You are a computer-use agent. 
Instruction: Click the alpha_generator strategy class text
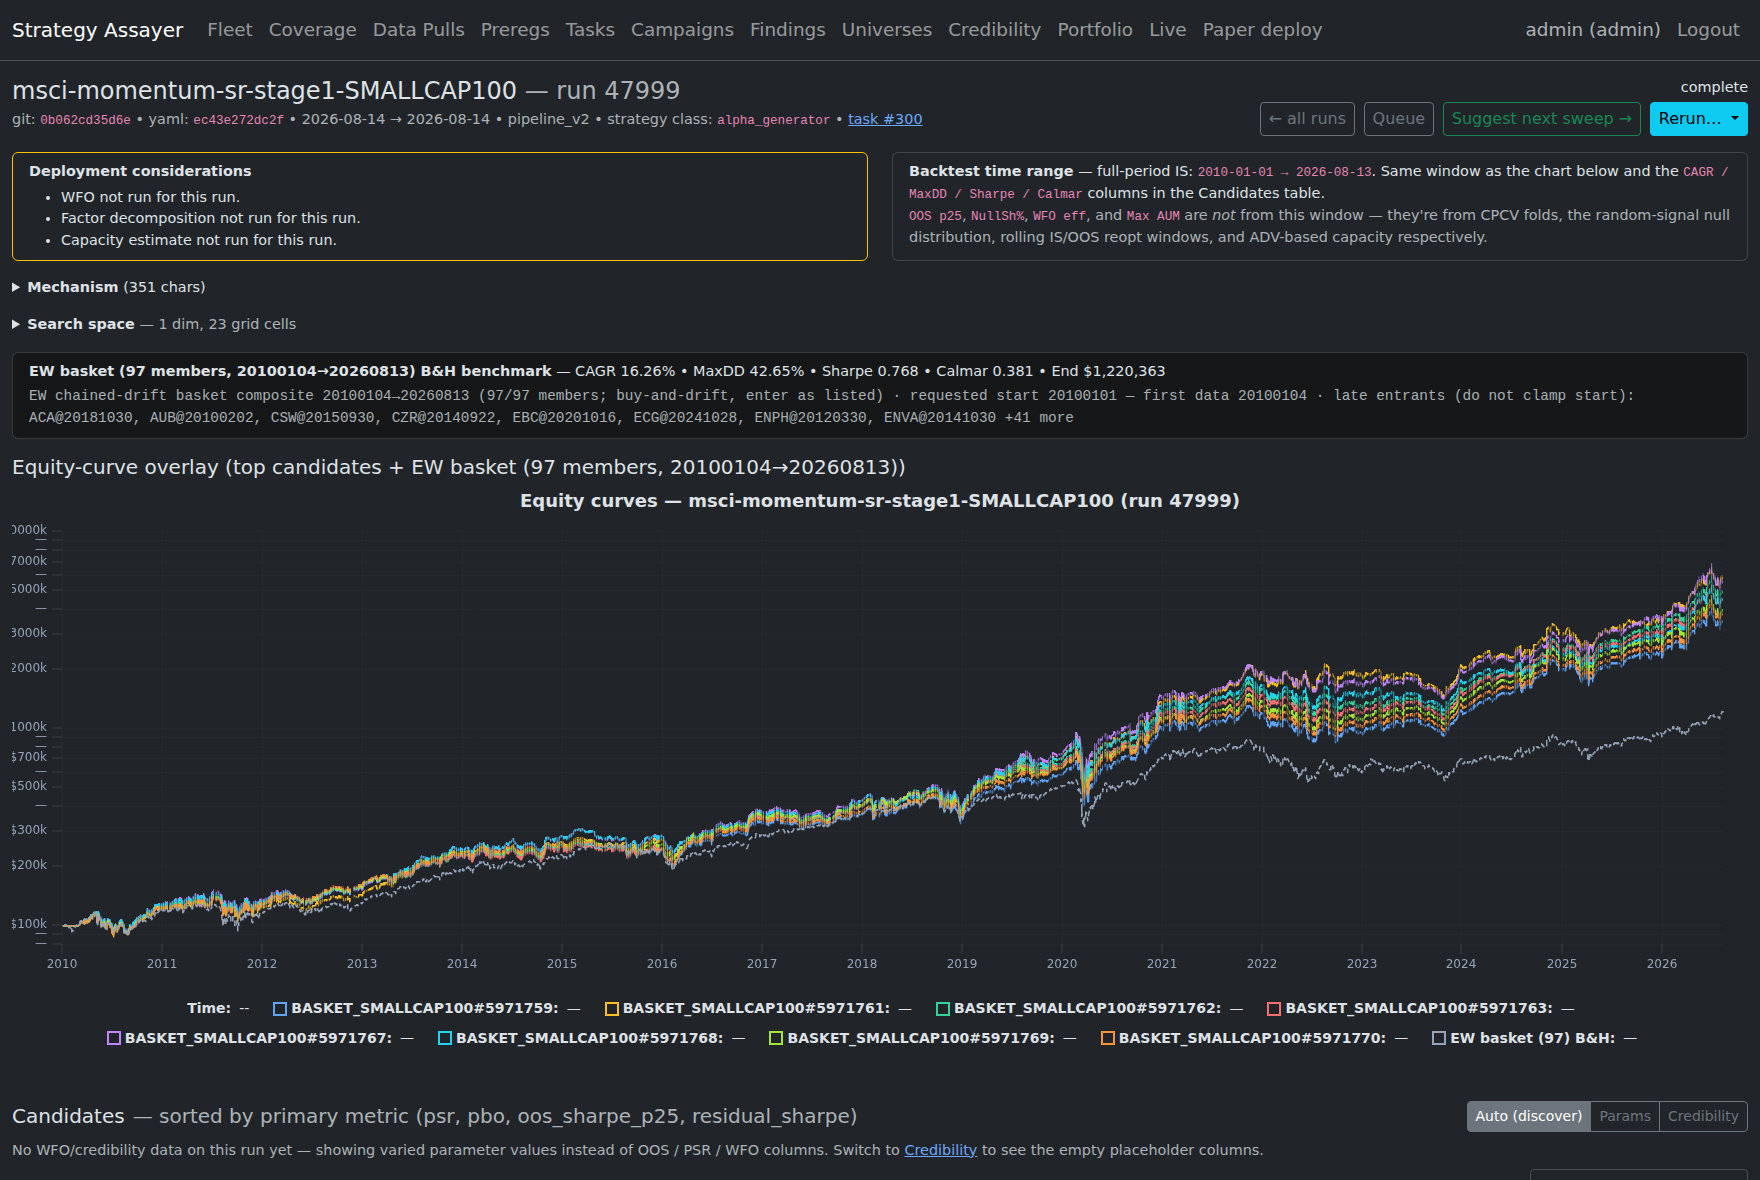click(x=773, y=120)
